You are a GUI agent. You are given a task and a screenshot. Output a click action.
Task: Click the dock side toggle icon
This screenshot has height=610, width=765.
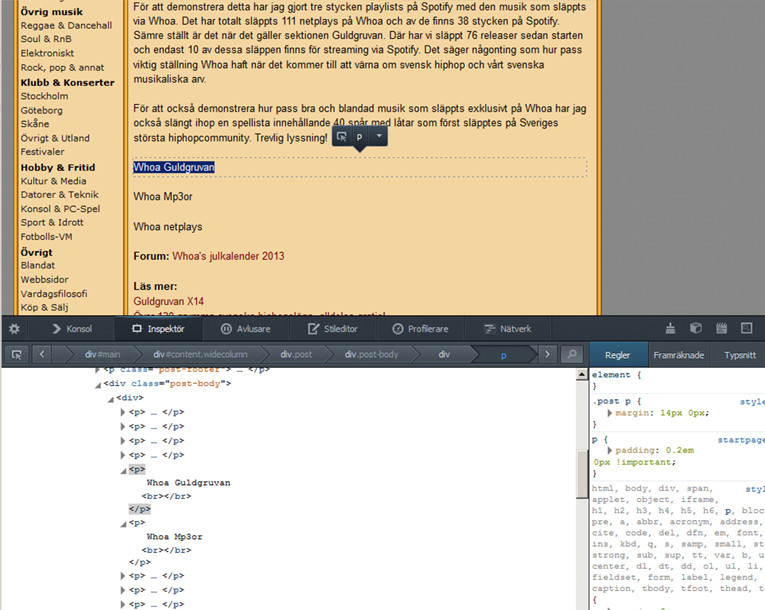pyautogui.click(x=746, y=328)
